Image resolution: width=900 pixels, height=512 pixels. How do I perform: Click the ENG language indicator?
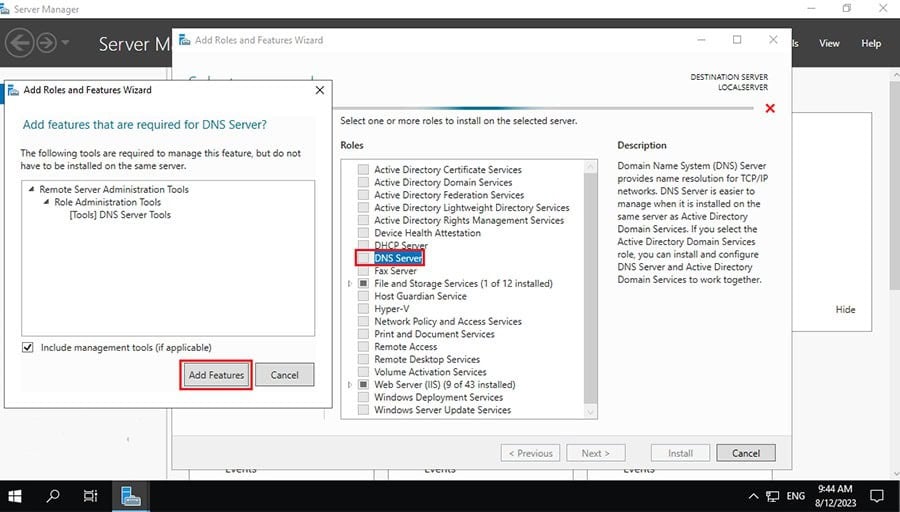pos(796,496)
